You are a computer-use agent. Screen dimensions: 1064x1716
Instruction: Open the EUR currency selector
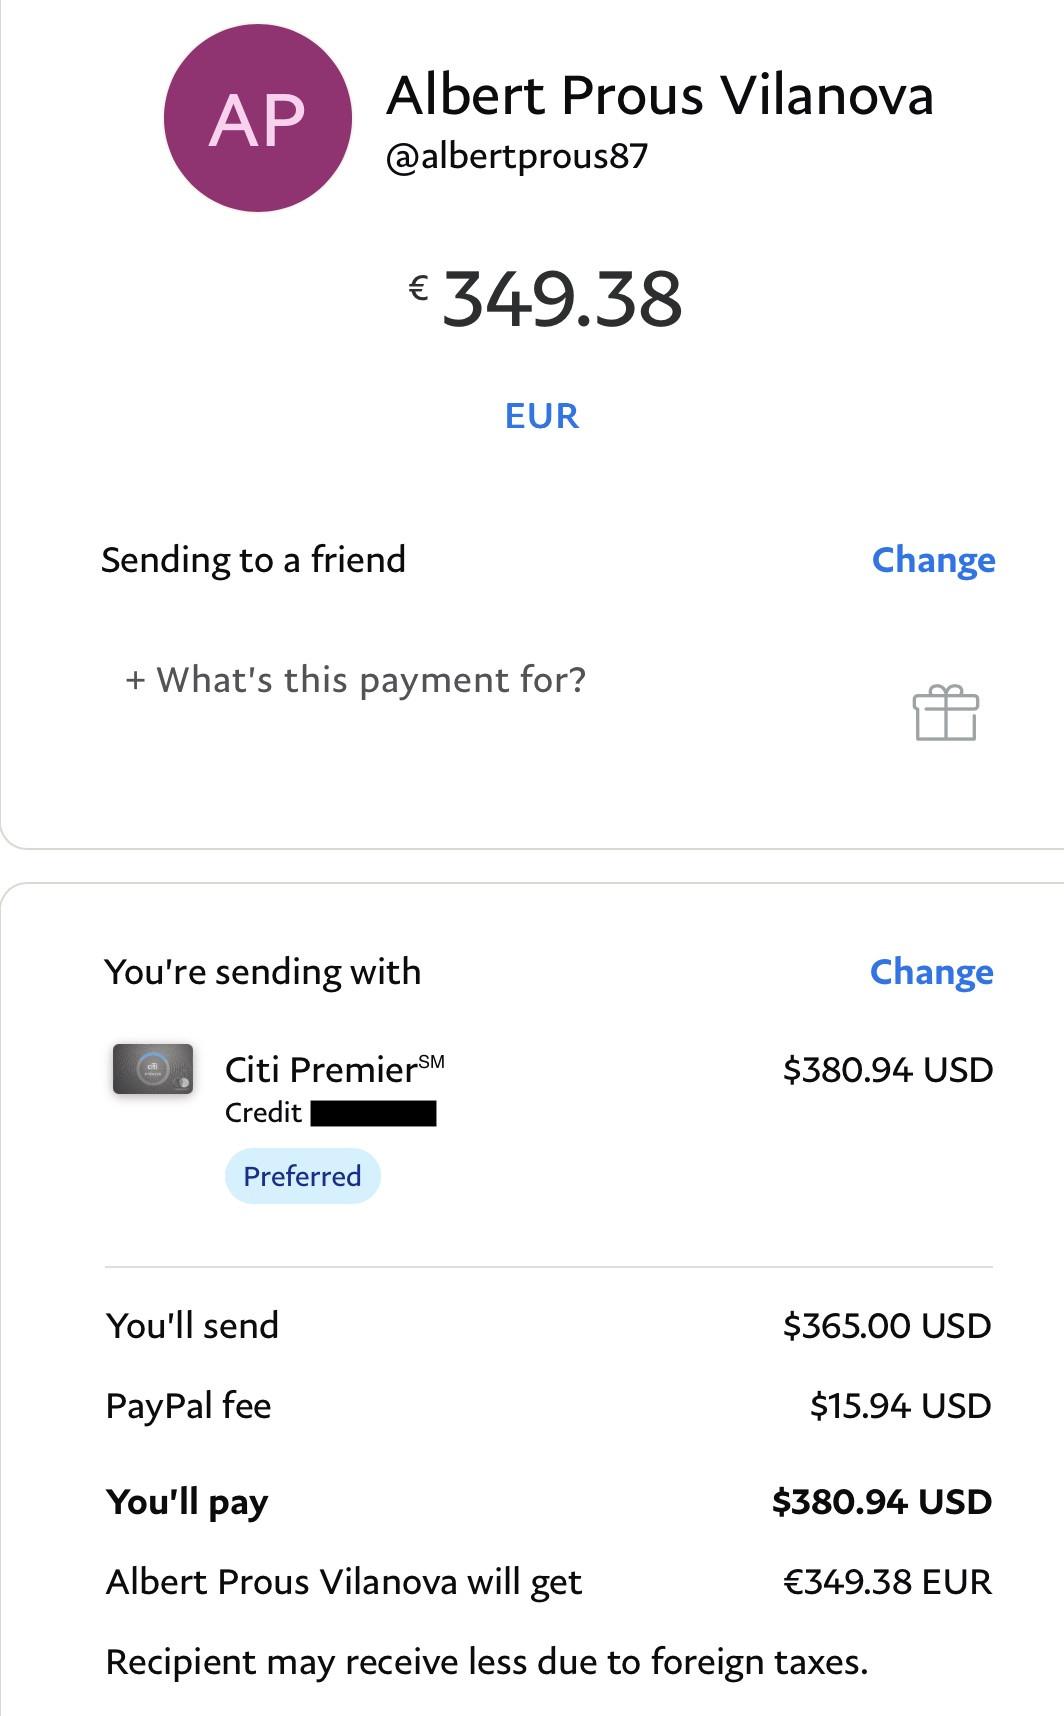click(542, 416)
